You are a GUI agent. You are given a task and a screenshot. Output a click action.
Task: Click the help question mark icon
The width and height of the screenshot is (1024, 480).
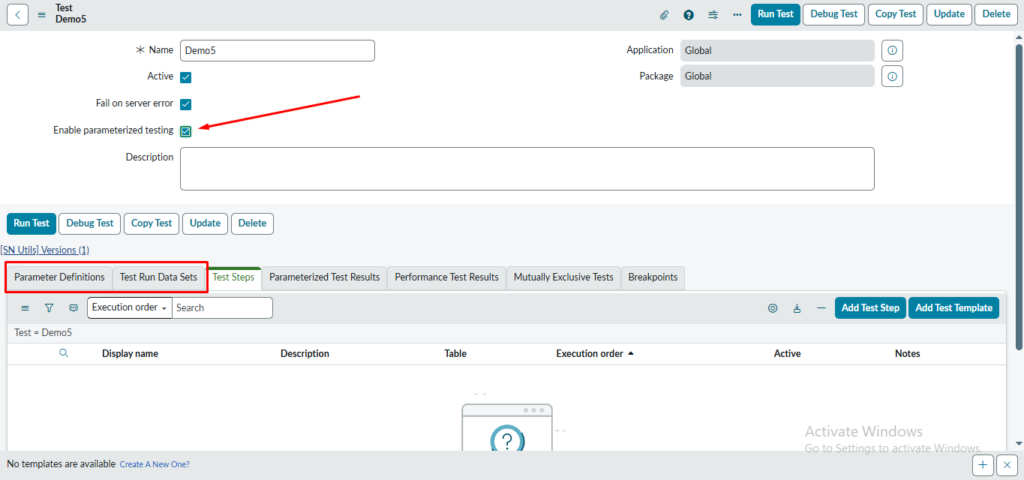click(x=689, y=15)
